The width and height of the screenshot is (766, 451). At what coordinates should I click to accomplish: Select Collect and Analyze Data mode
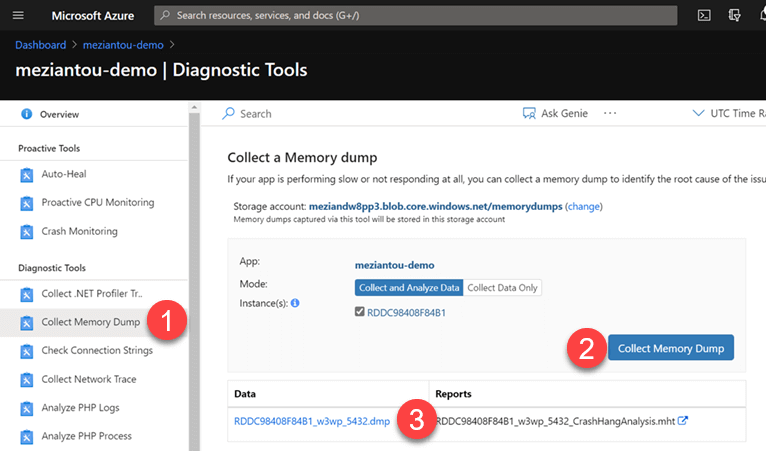tap(408, 288)
